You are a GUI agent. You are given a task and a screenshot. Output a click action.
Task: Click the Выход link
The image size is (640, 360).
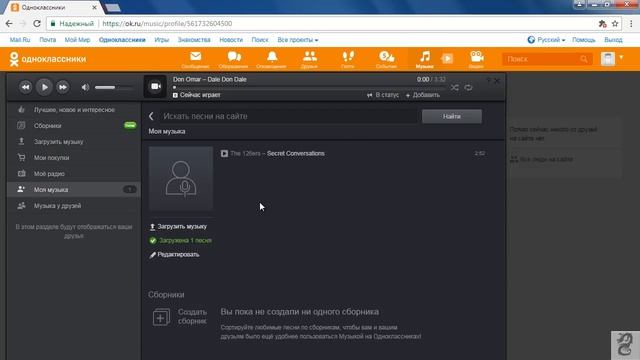pyautogui.click(x=613, y=40)
